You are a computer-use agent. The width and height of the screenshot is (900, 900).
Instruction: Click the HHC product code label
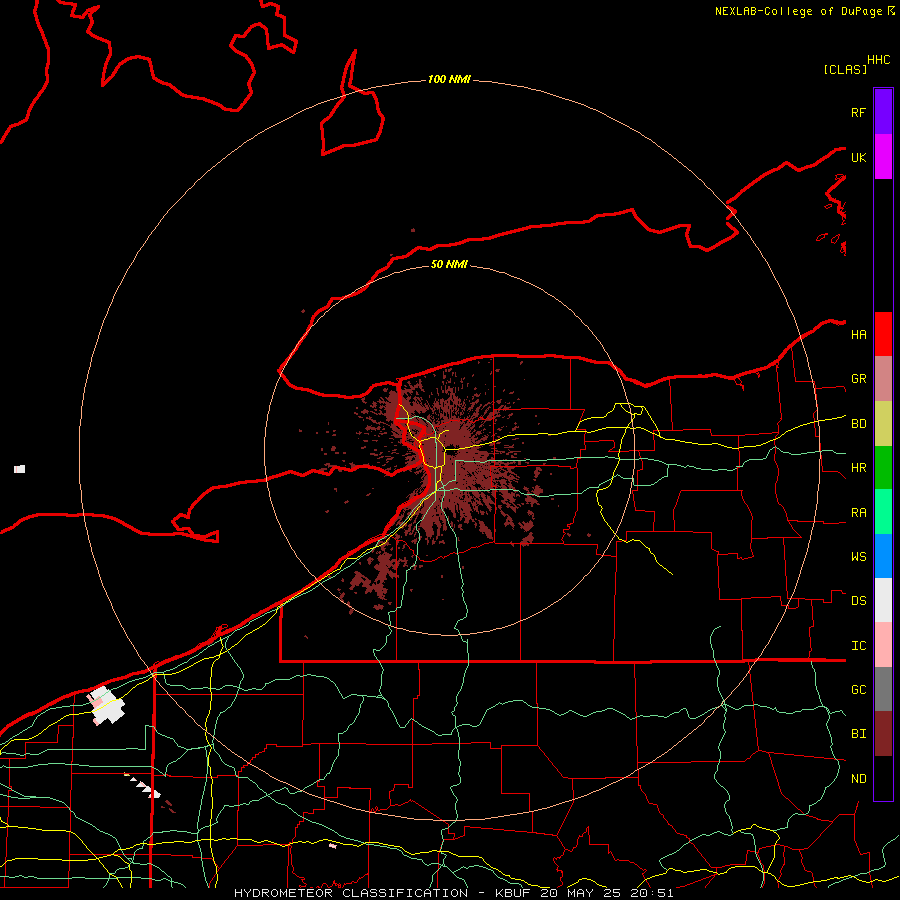click(x=879, y=60)
